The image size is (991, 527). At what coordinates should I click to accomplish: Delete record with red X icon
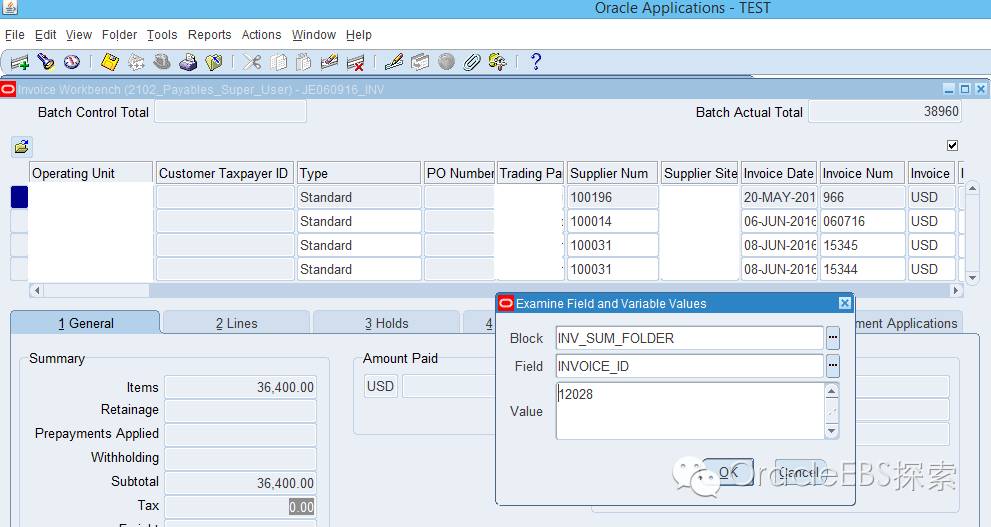click(356, 62)
